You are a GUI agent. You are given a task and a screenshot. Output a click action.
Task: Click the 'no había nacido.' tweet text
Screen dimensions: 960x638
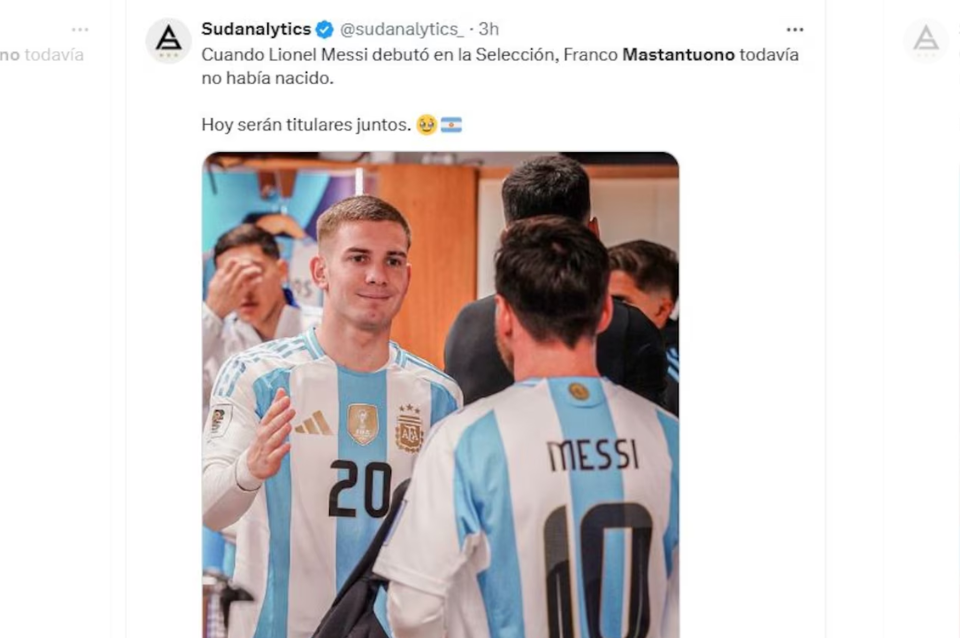(268, 78)
